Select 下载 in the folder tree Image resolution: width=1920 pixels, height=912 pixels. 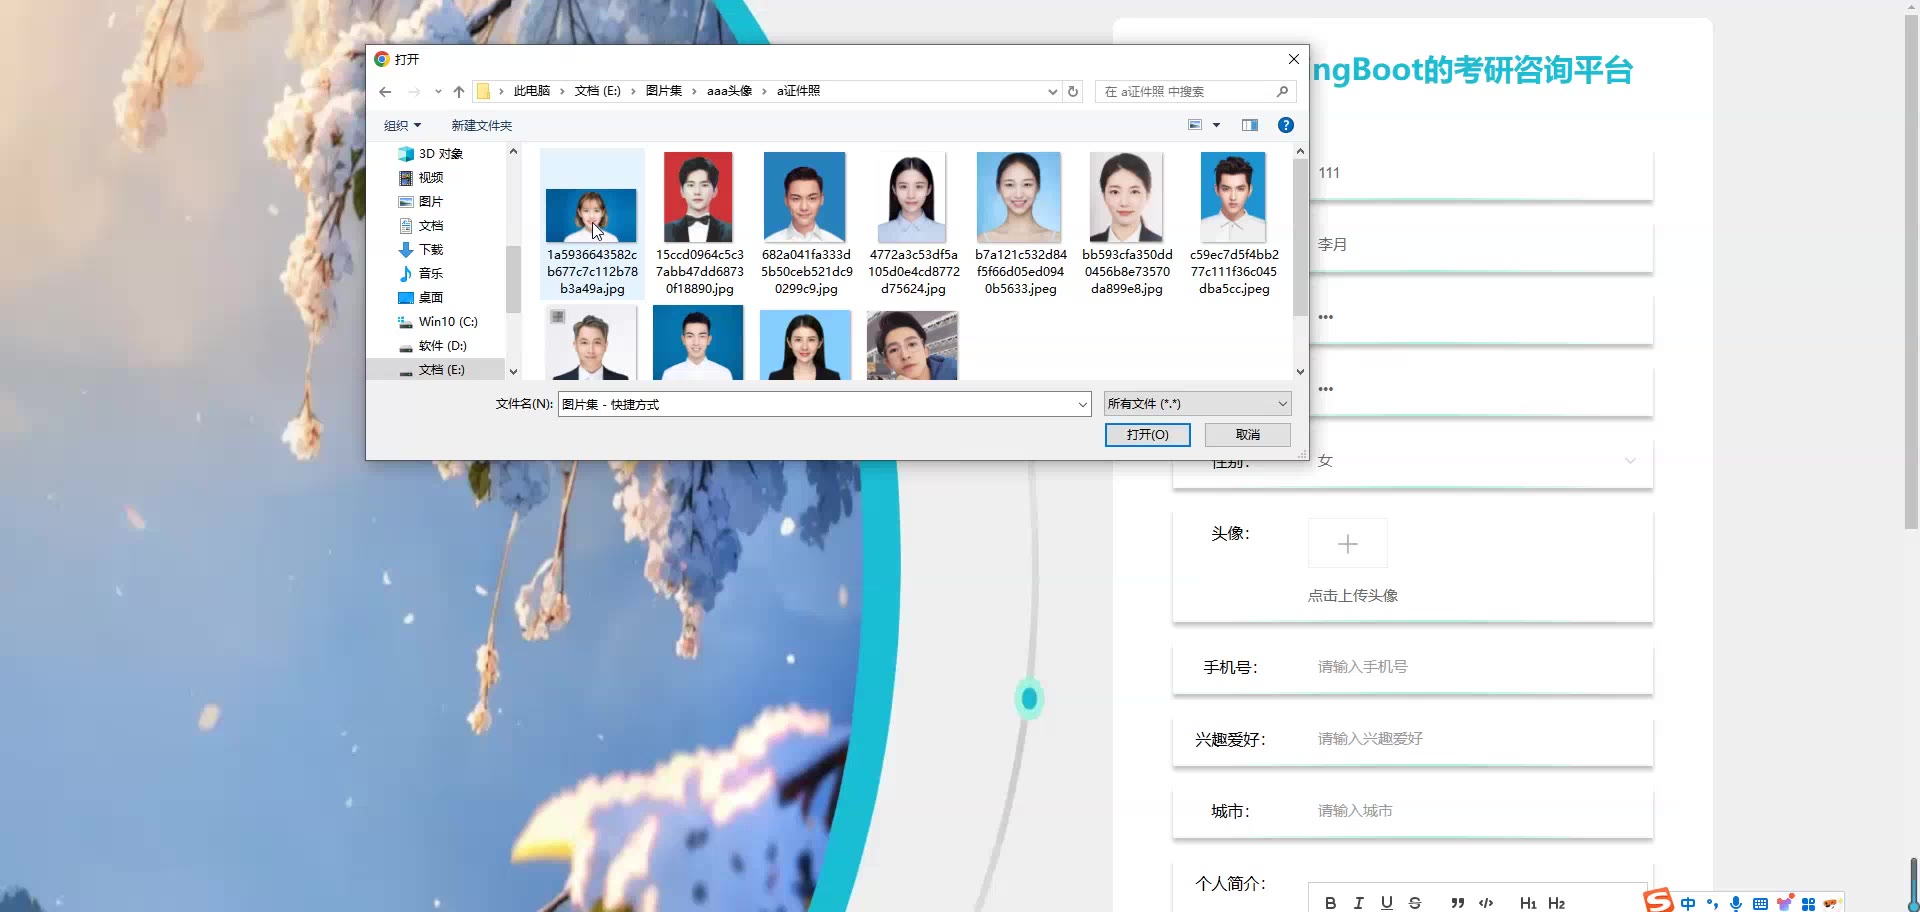pyautogui.click(x=430, y=250)
